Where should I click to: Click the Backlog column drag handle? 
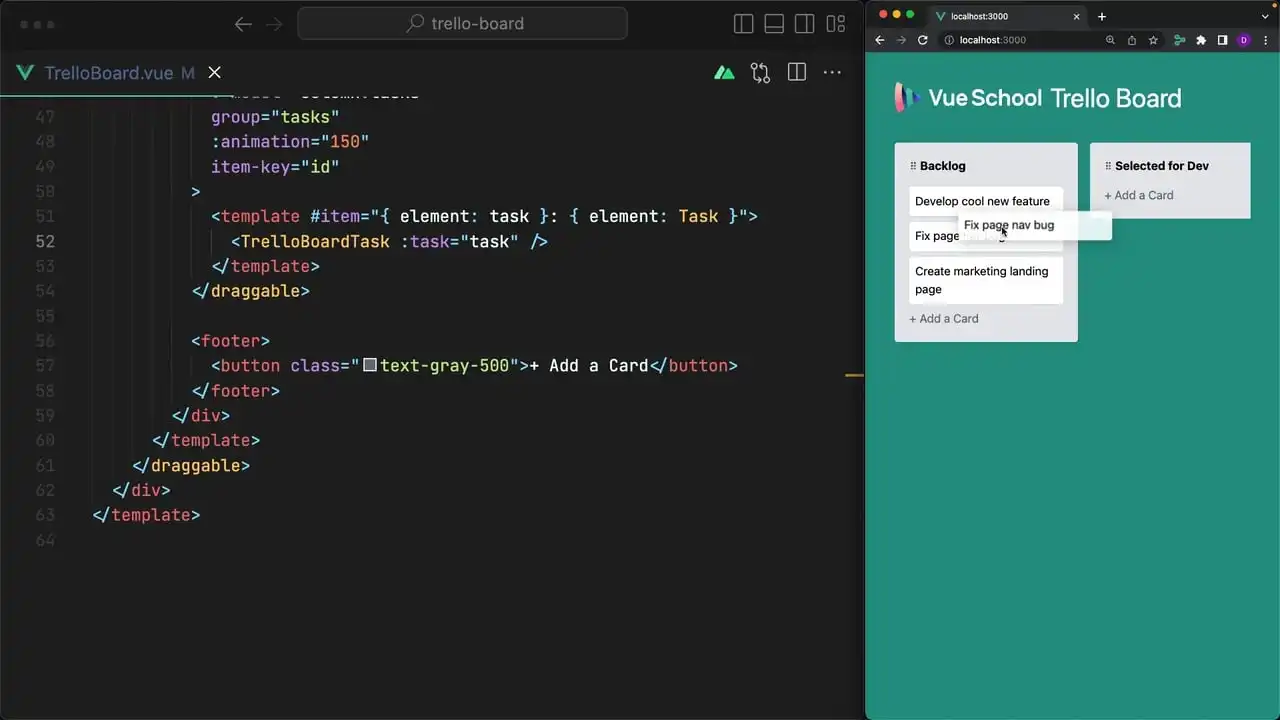(913, 166)
